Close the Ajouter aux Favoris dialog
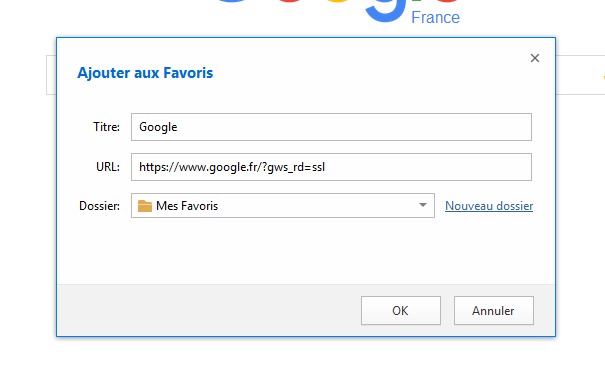The image size is (605, 388). (534, 58)
